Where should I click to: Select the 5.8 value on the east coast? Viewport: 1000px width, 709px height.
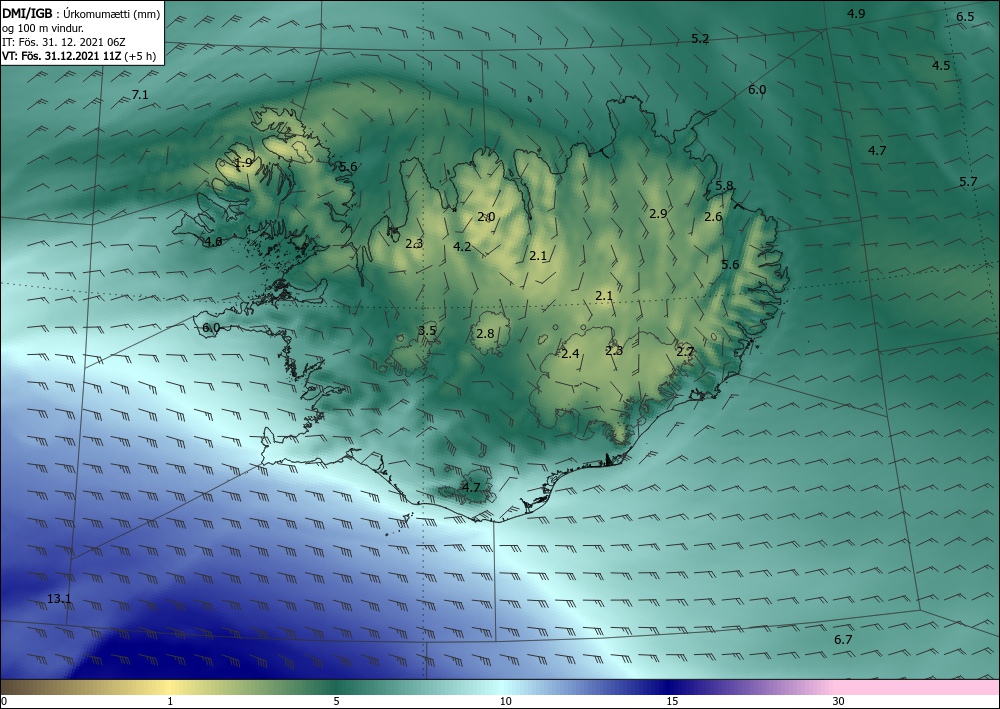(x=724, y=186)
